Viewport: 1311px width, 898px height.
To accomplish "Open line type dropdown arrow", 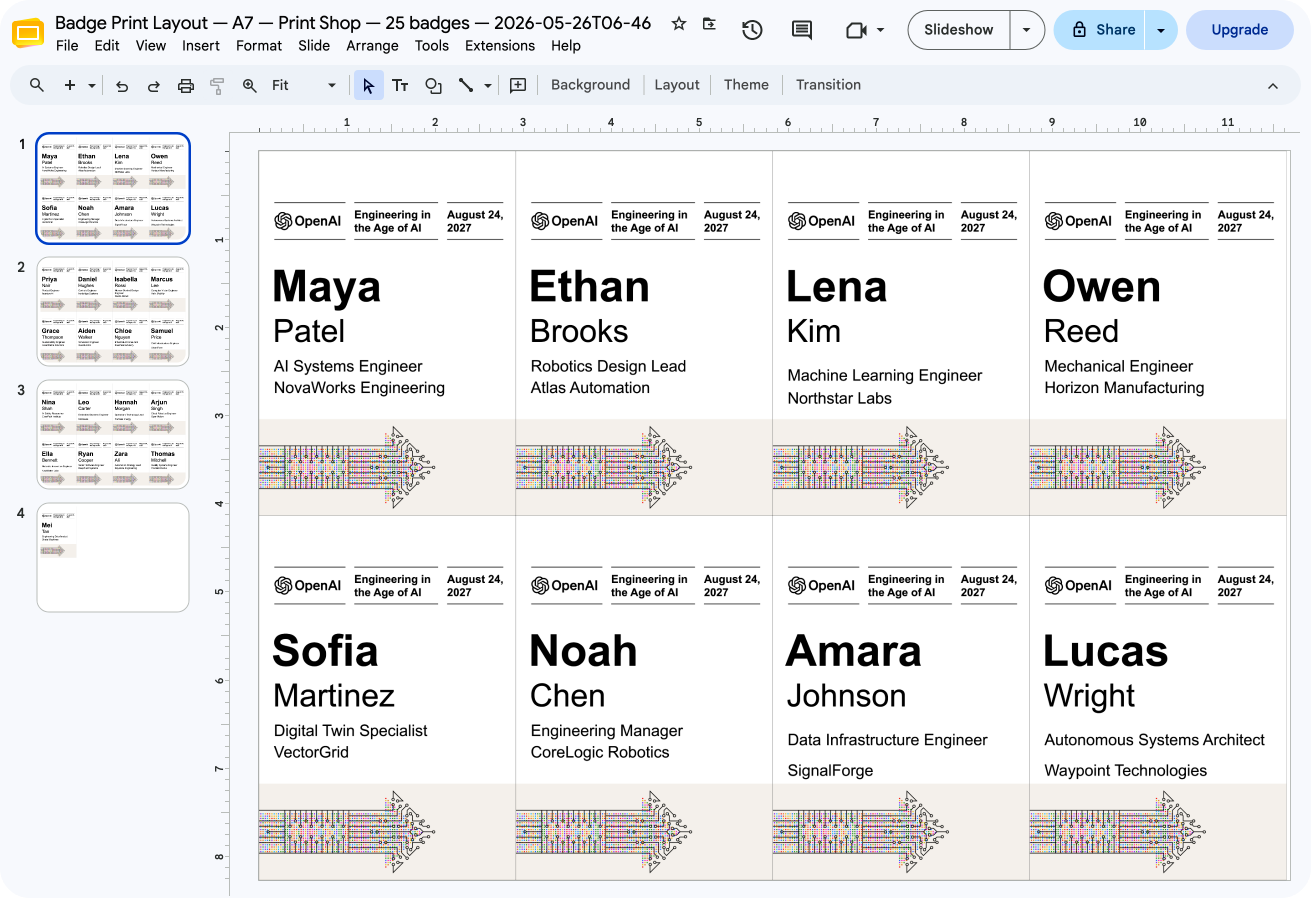I will click(488, 86).
